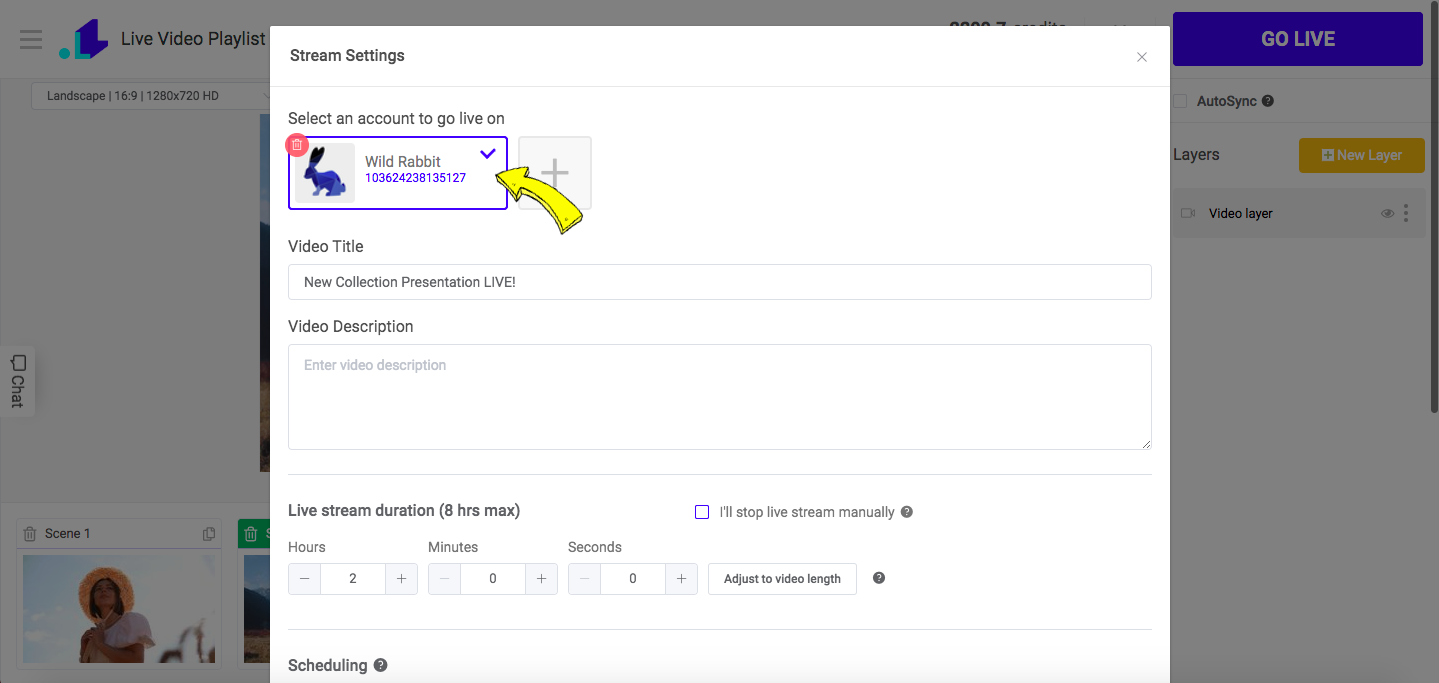Open help icon next to Adjust to video length

point(879,578)
